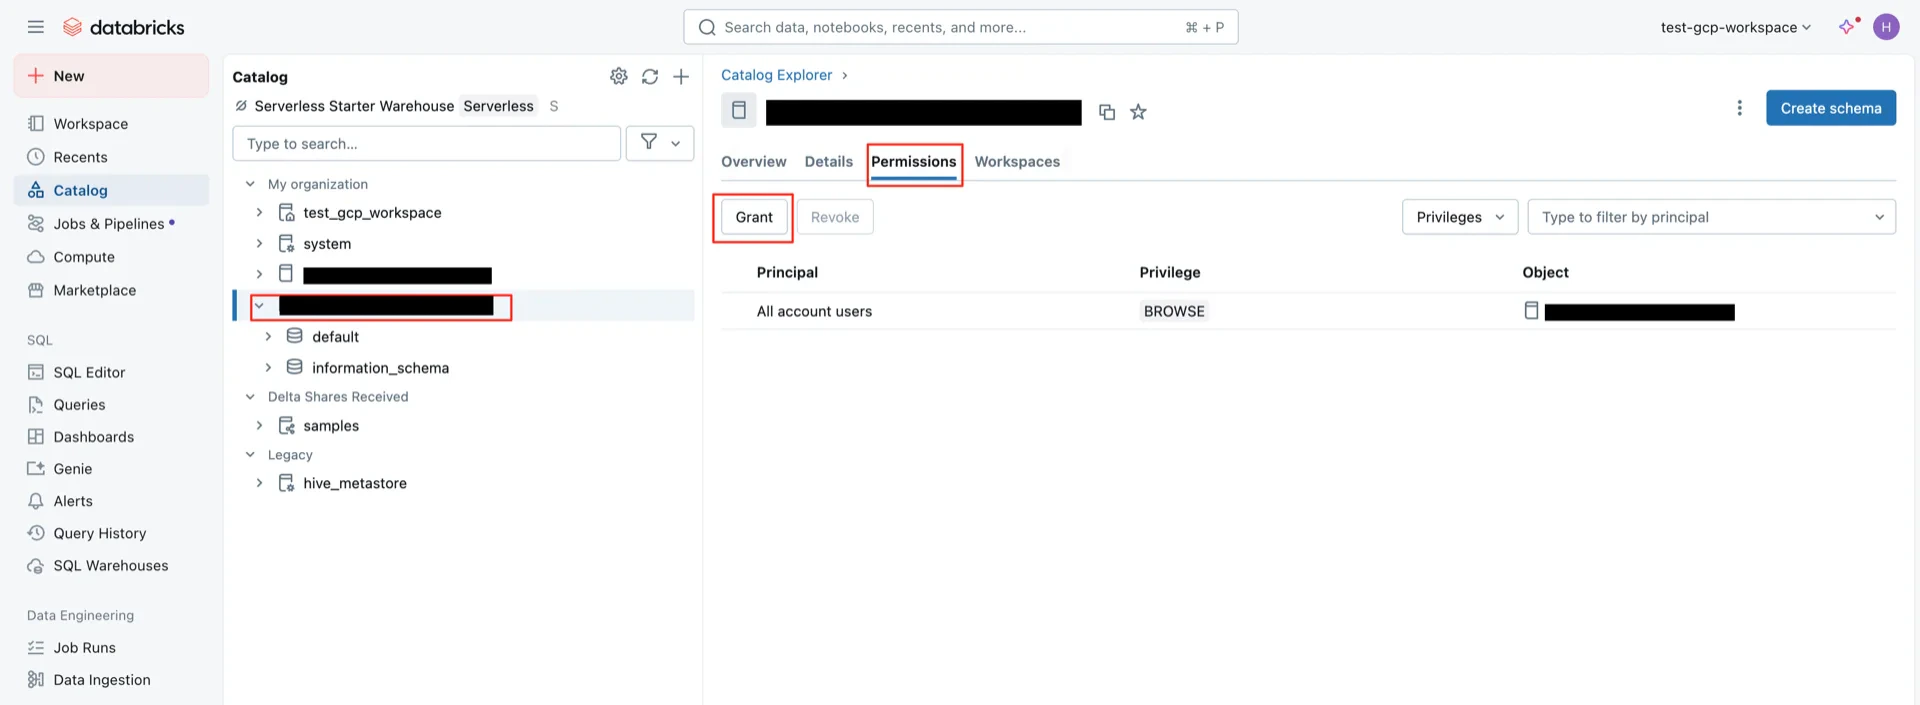Click Serverless Starter Warehouse selector

354,106
